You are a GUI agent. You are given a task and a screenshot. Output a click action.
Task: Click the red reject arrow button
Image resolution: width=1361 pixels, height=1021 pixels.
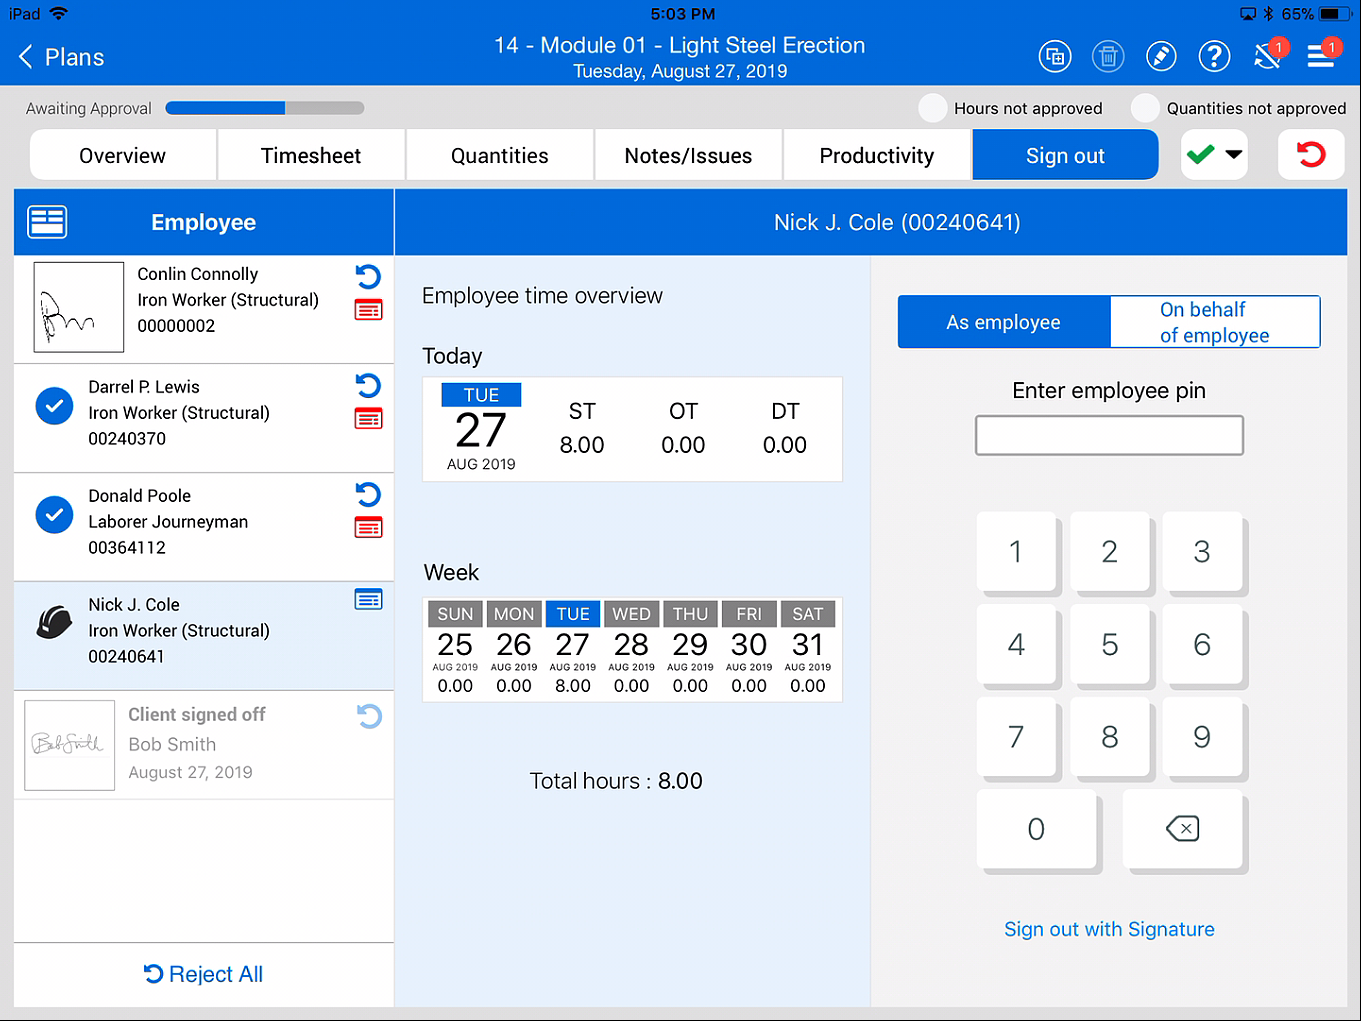tap(1311, 155)
